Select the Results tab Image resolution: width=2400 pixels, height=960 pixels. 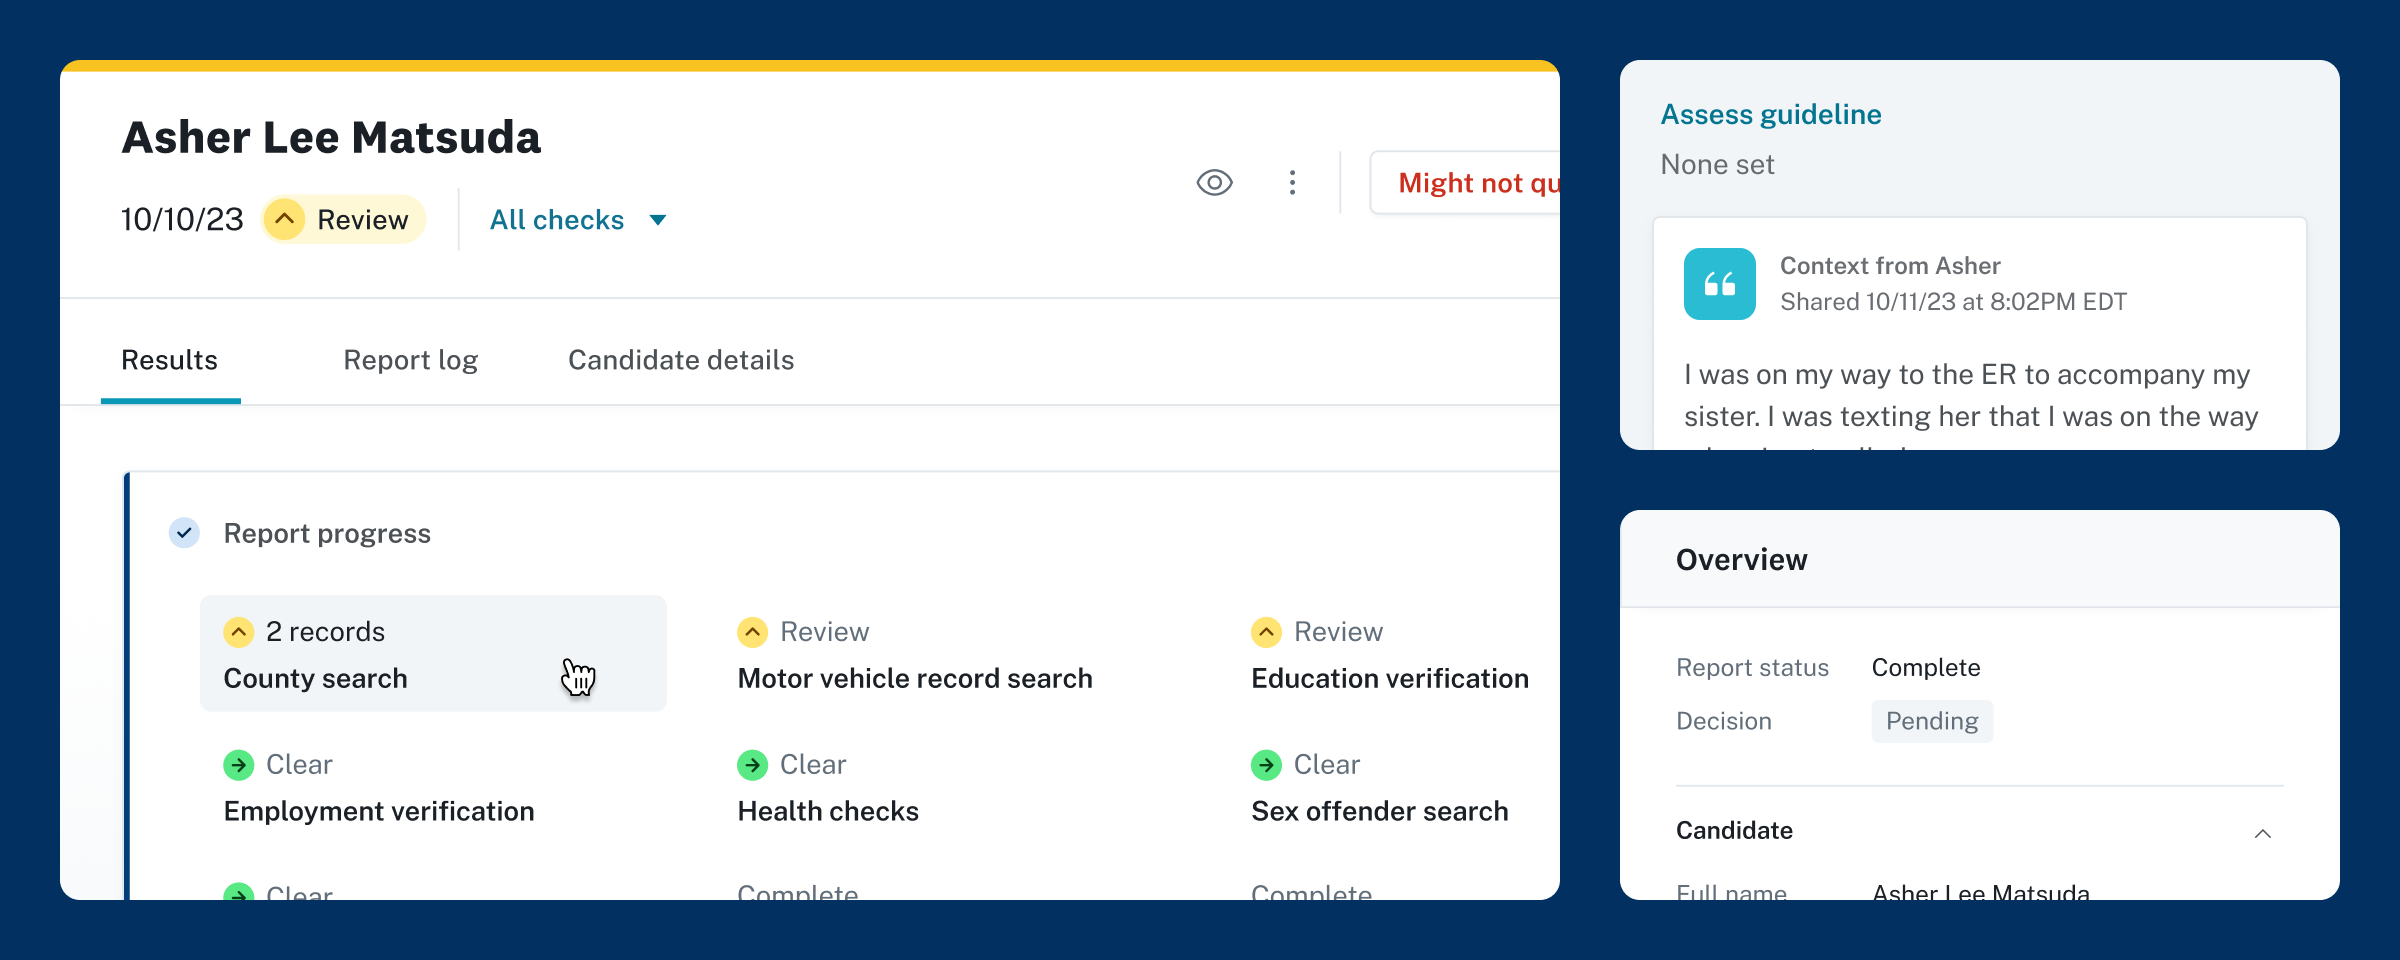pyautogui.click(x=170, y=360)
